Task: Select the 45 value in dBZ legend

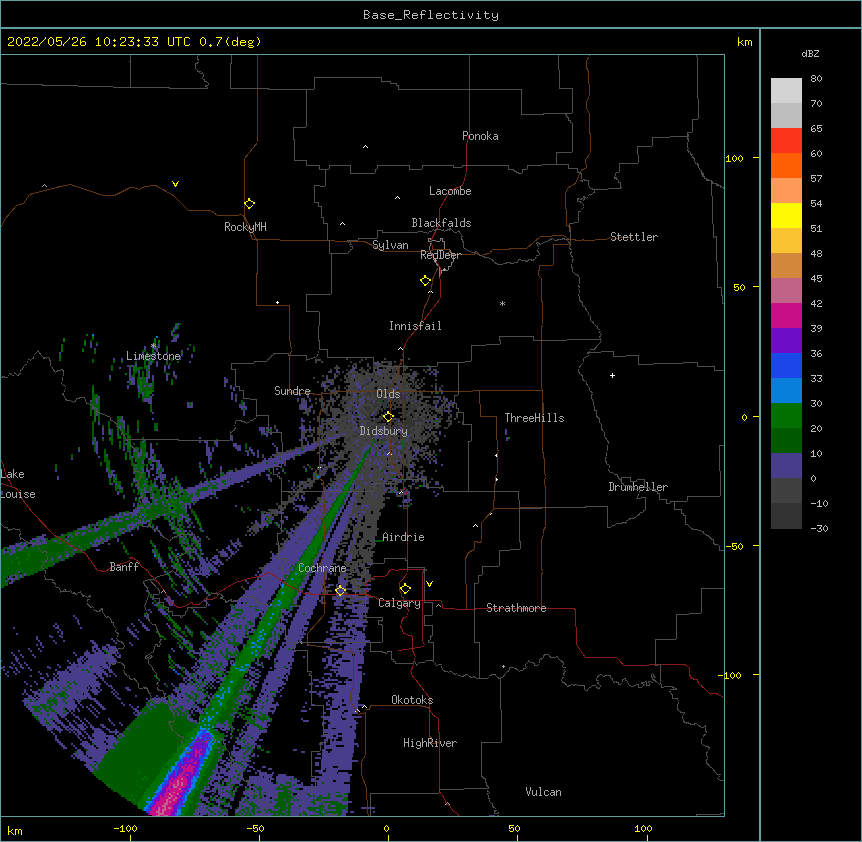Action: [x=816, y=278]
